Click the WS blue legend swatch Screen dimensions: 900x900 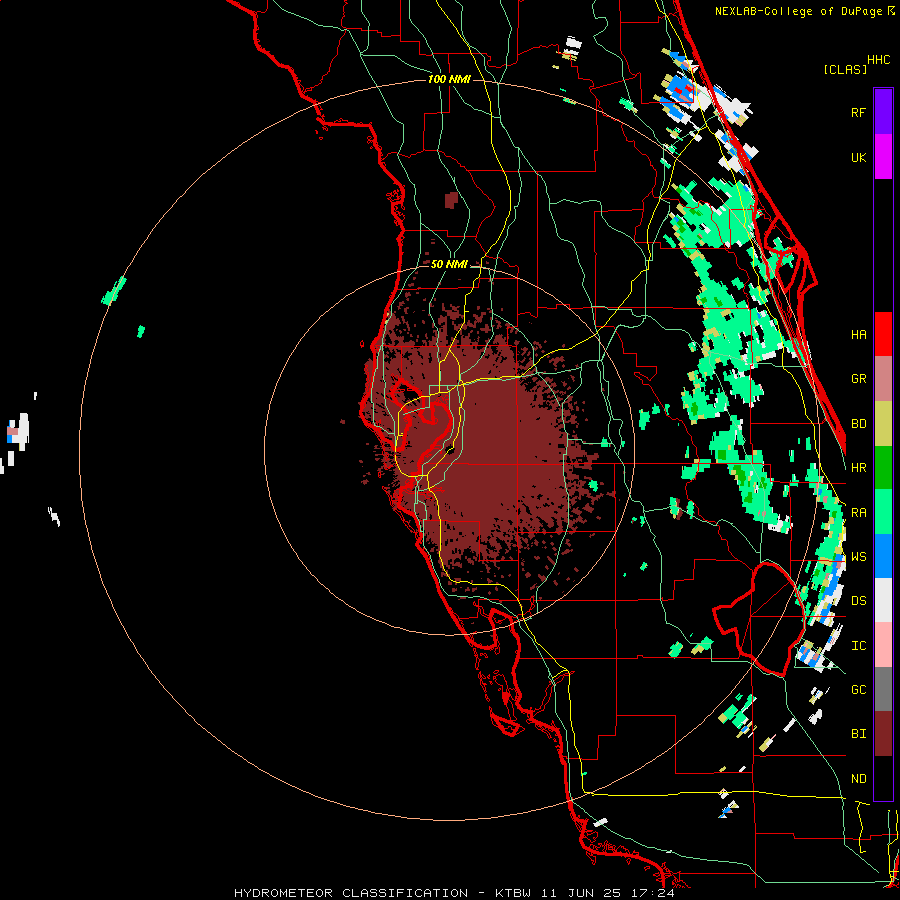coord(883,556)
